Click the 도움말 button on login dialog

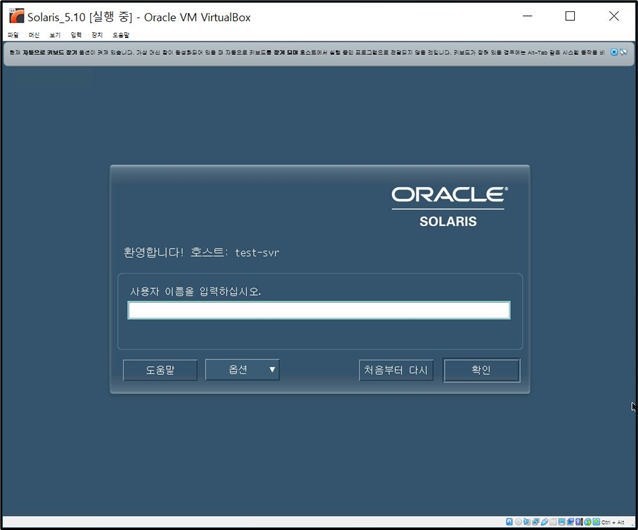click(x=160, y=370)
